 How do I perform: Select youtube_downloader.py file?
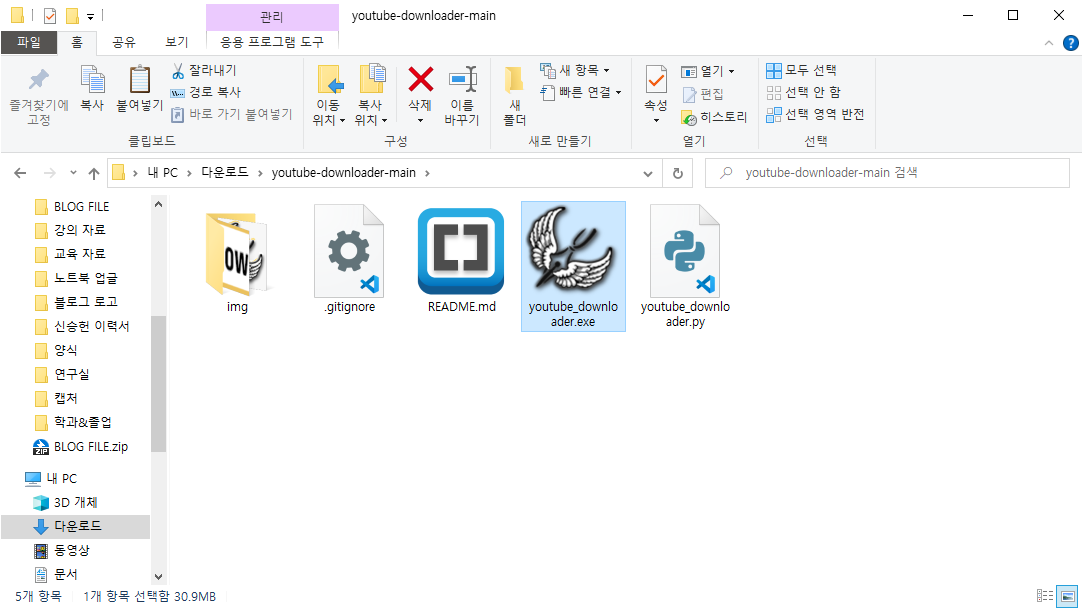pos(685,267)
